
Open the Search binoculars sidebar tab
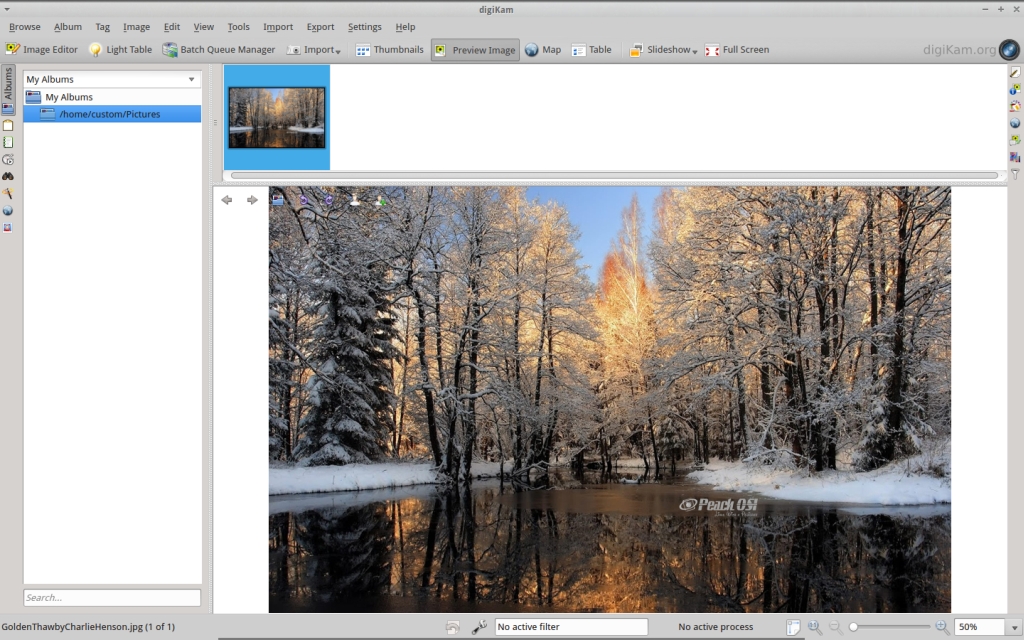click(x=8, y=177)
